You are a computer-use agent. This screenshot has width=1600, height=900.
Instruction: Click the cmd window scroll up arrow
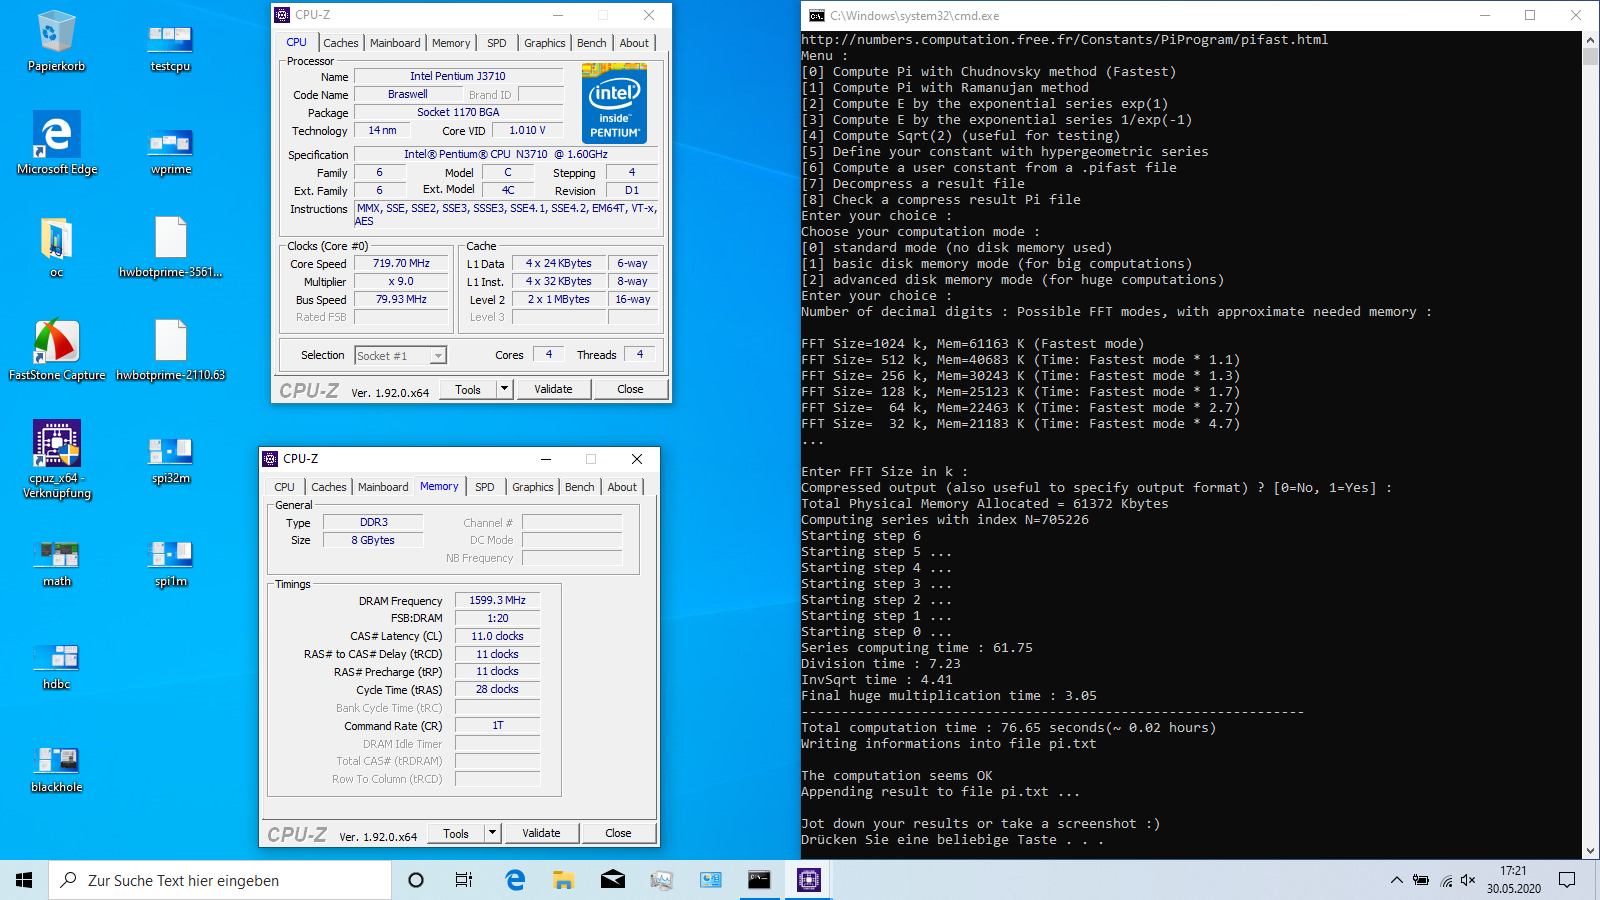pos(1591,40)
